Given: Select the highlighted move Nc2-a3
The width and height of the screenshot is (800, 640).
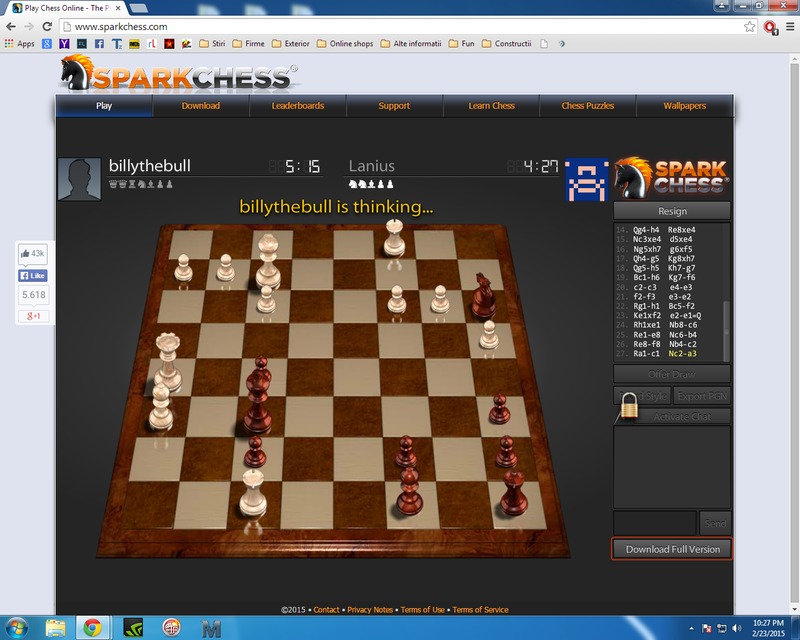Looking at the screenshot, I should [x=682, y=354].
